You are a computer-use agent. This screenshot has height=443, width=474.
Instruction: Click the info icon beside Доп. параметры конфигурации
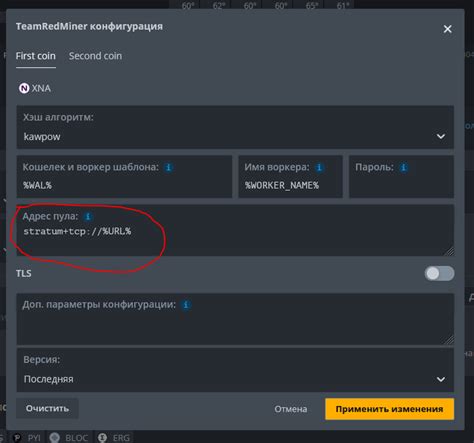click(186, 305)
